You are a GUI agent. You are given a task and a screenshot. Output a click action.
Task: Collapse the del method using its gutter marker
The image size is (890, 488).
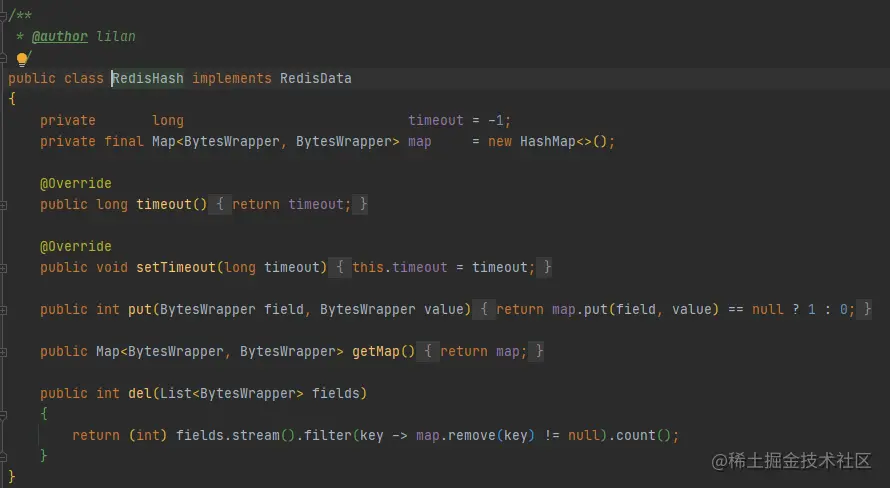pos(3,415)
